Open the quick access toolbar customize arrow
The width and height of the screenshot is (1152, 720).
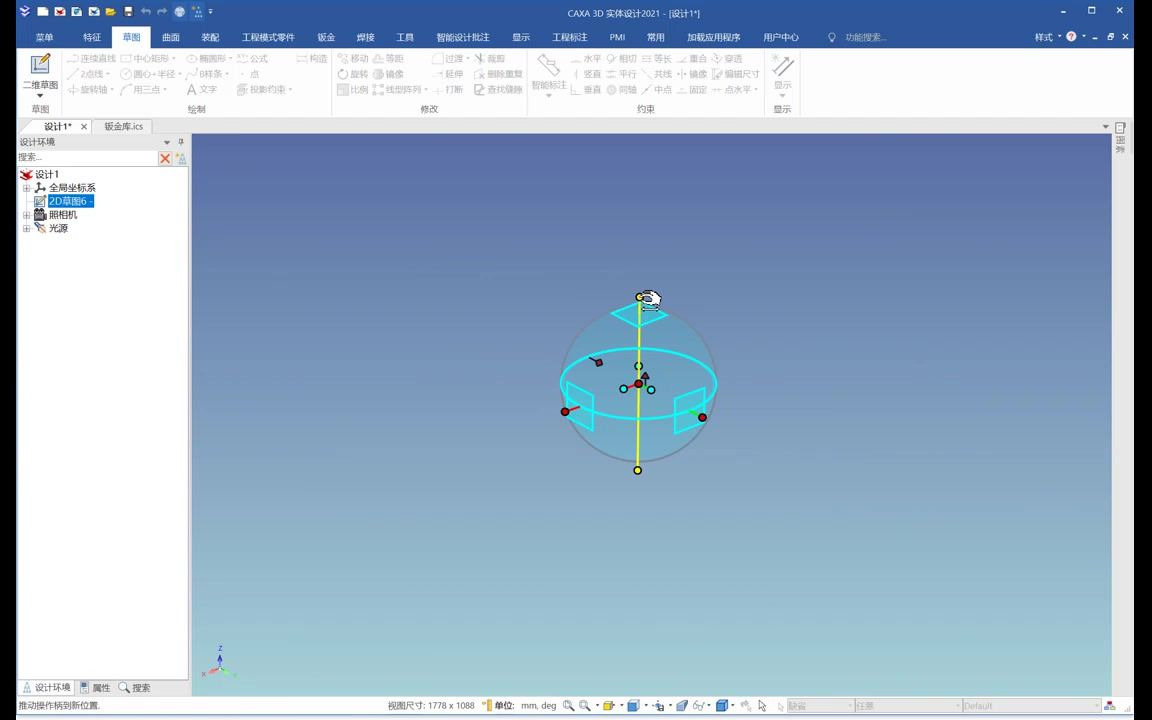(211, 12)
